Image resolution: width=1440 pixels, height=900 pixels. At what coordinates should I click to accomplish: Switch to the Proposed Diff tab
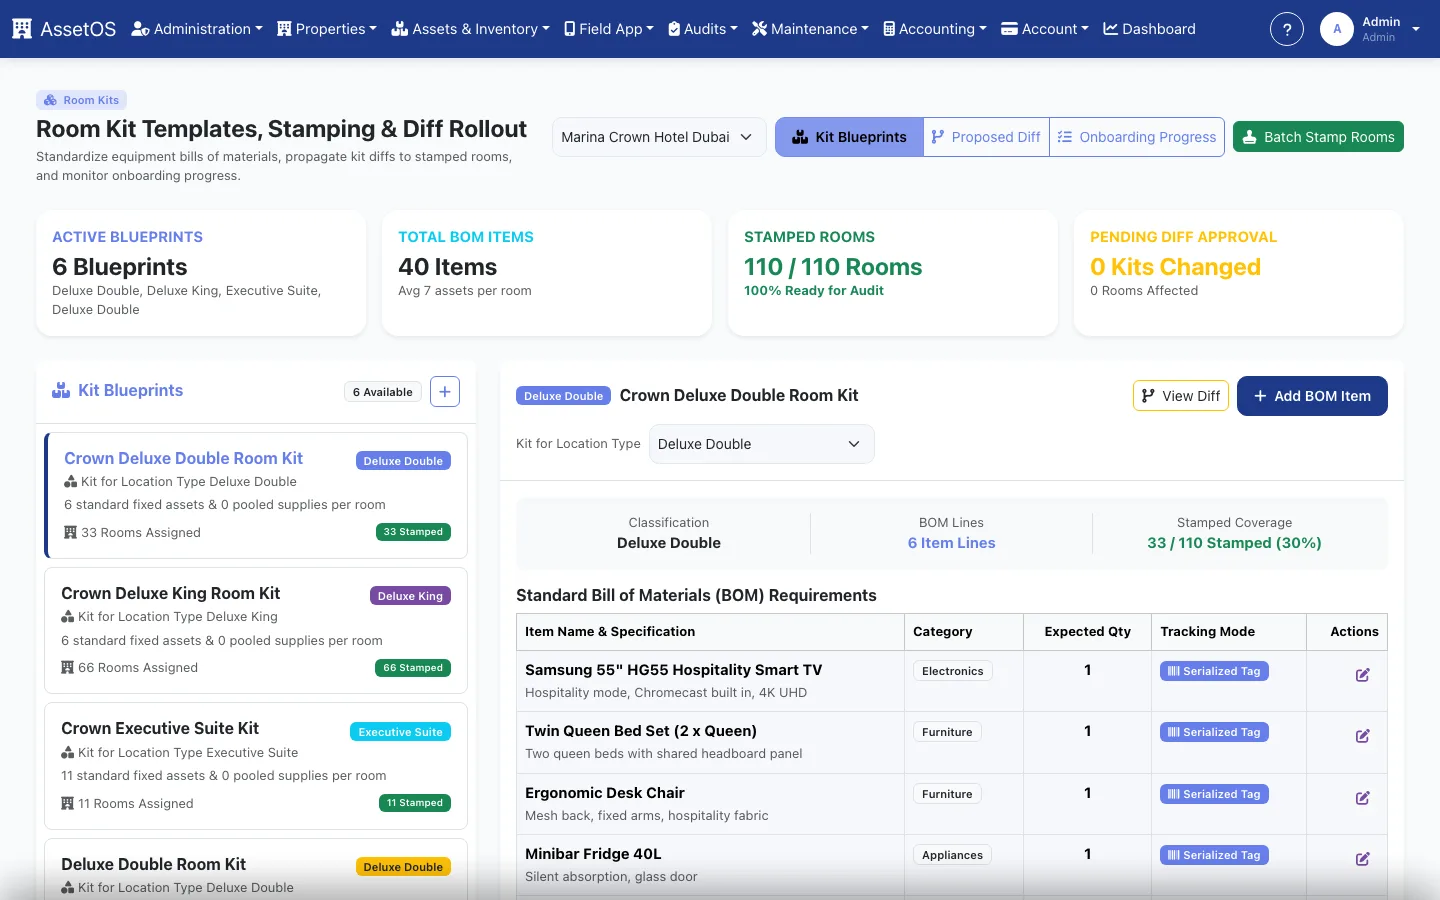[x=986, y=137]
